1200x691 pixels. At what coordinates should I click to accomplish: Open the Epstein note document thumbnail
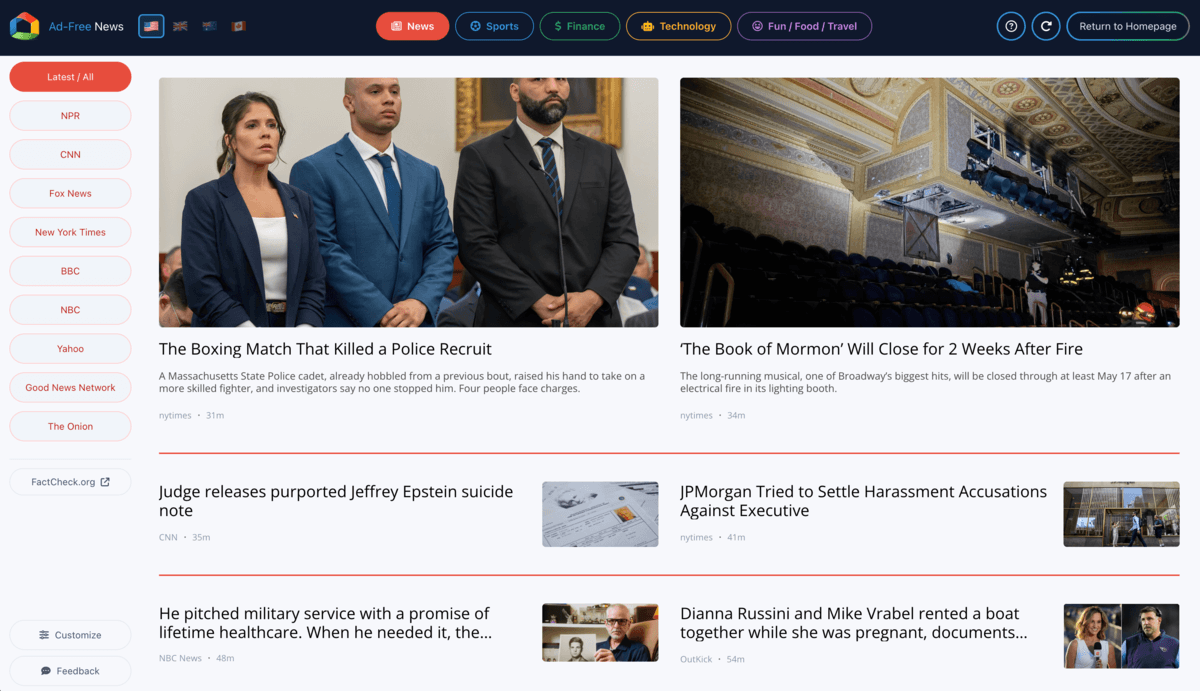(600, 514)
